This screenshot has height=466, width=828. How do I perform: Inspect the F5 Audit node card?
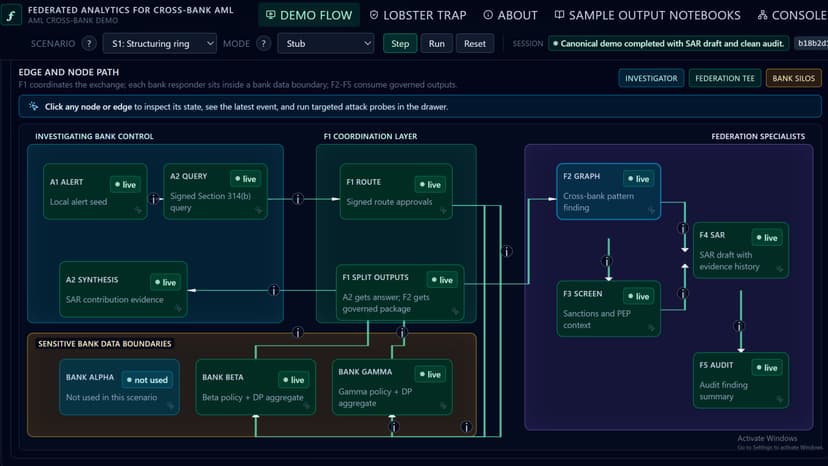click(x=741, y=380)
